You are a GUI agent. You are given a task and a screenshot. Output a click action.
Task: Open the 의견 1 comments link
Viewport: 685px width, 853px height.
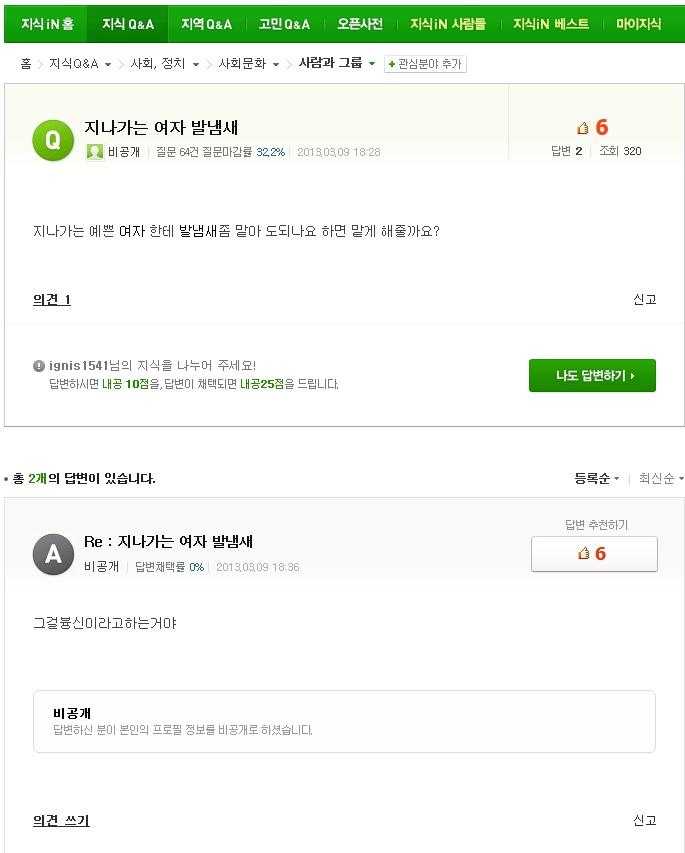click(52, 299)
